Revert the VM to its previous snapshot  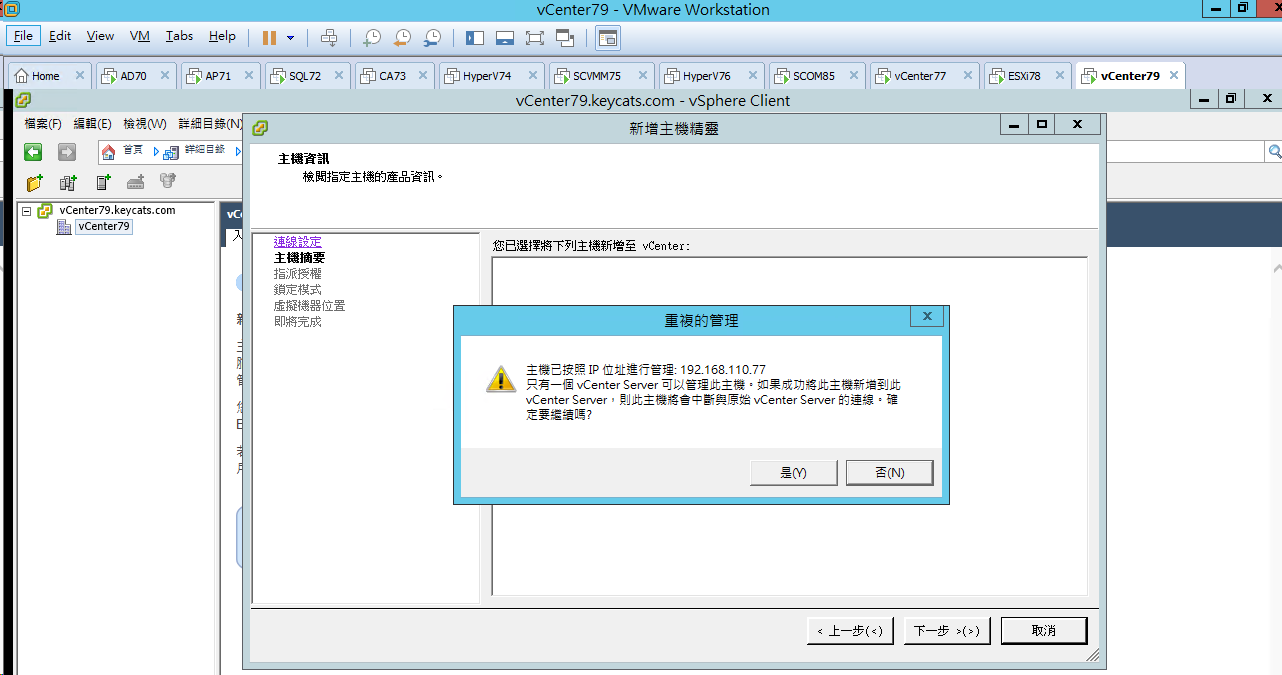[402, 38]
